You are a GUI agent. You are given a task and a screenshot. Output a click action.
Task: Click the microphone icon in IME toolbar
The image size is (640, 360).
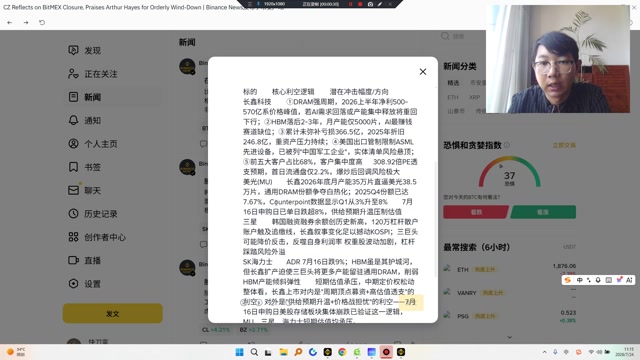point(598,280)
